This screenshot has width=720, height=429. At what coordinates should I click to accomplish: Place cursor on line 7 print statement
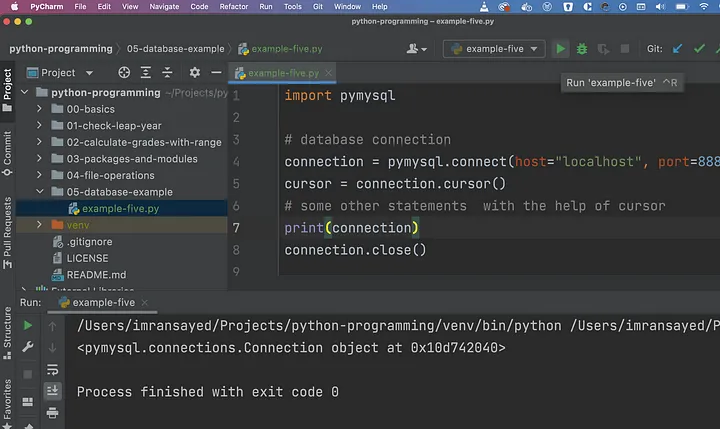(x=351, y=228)
